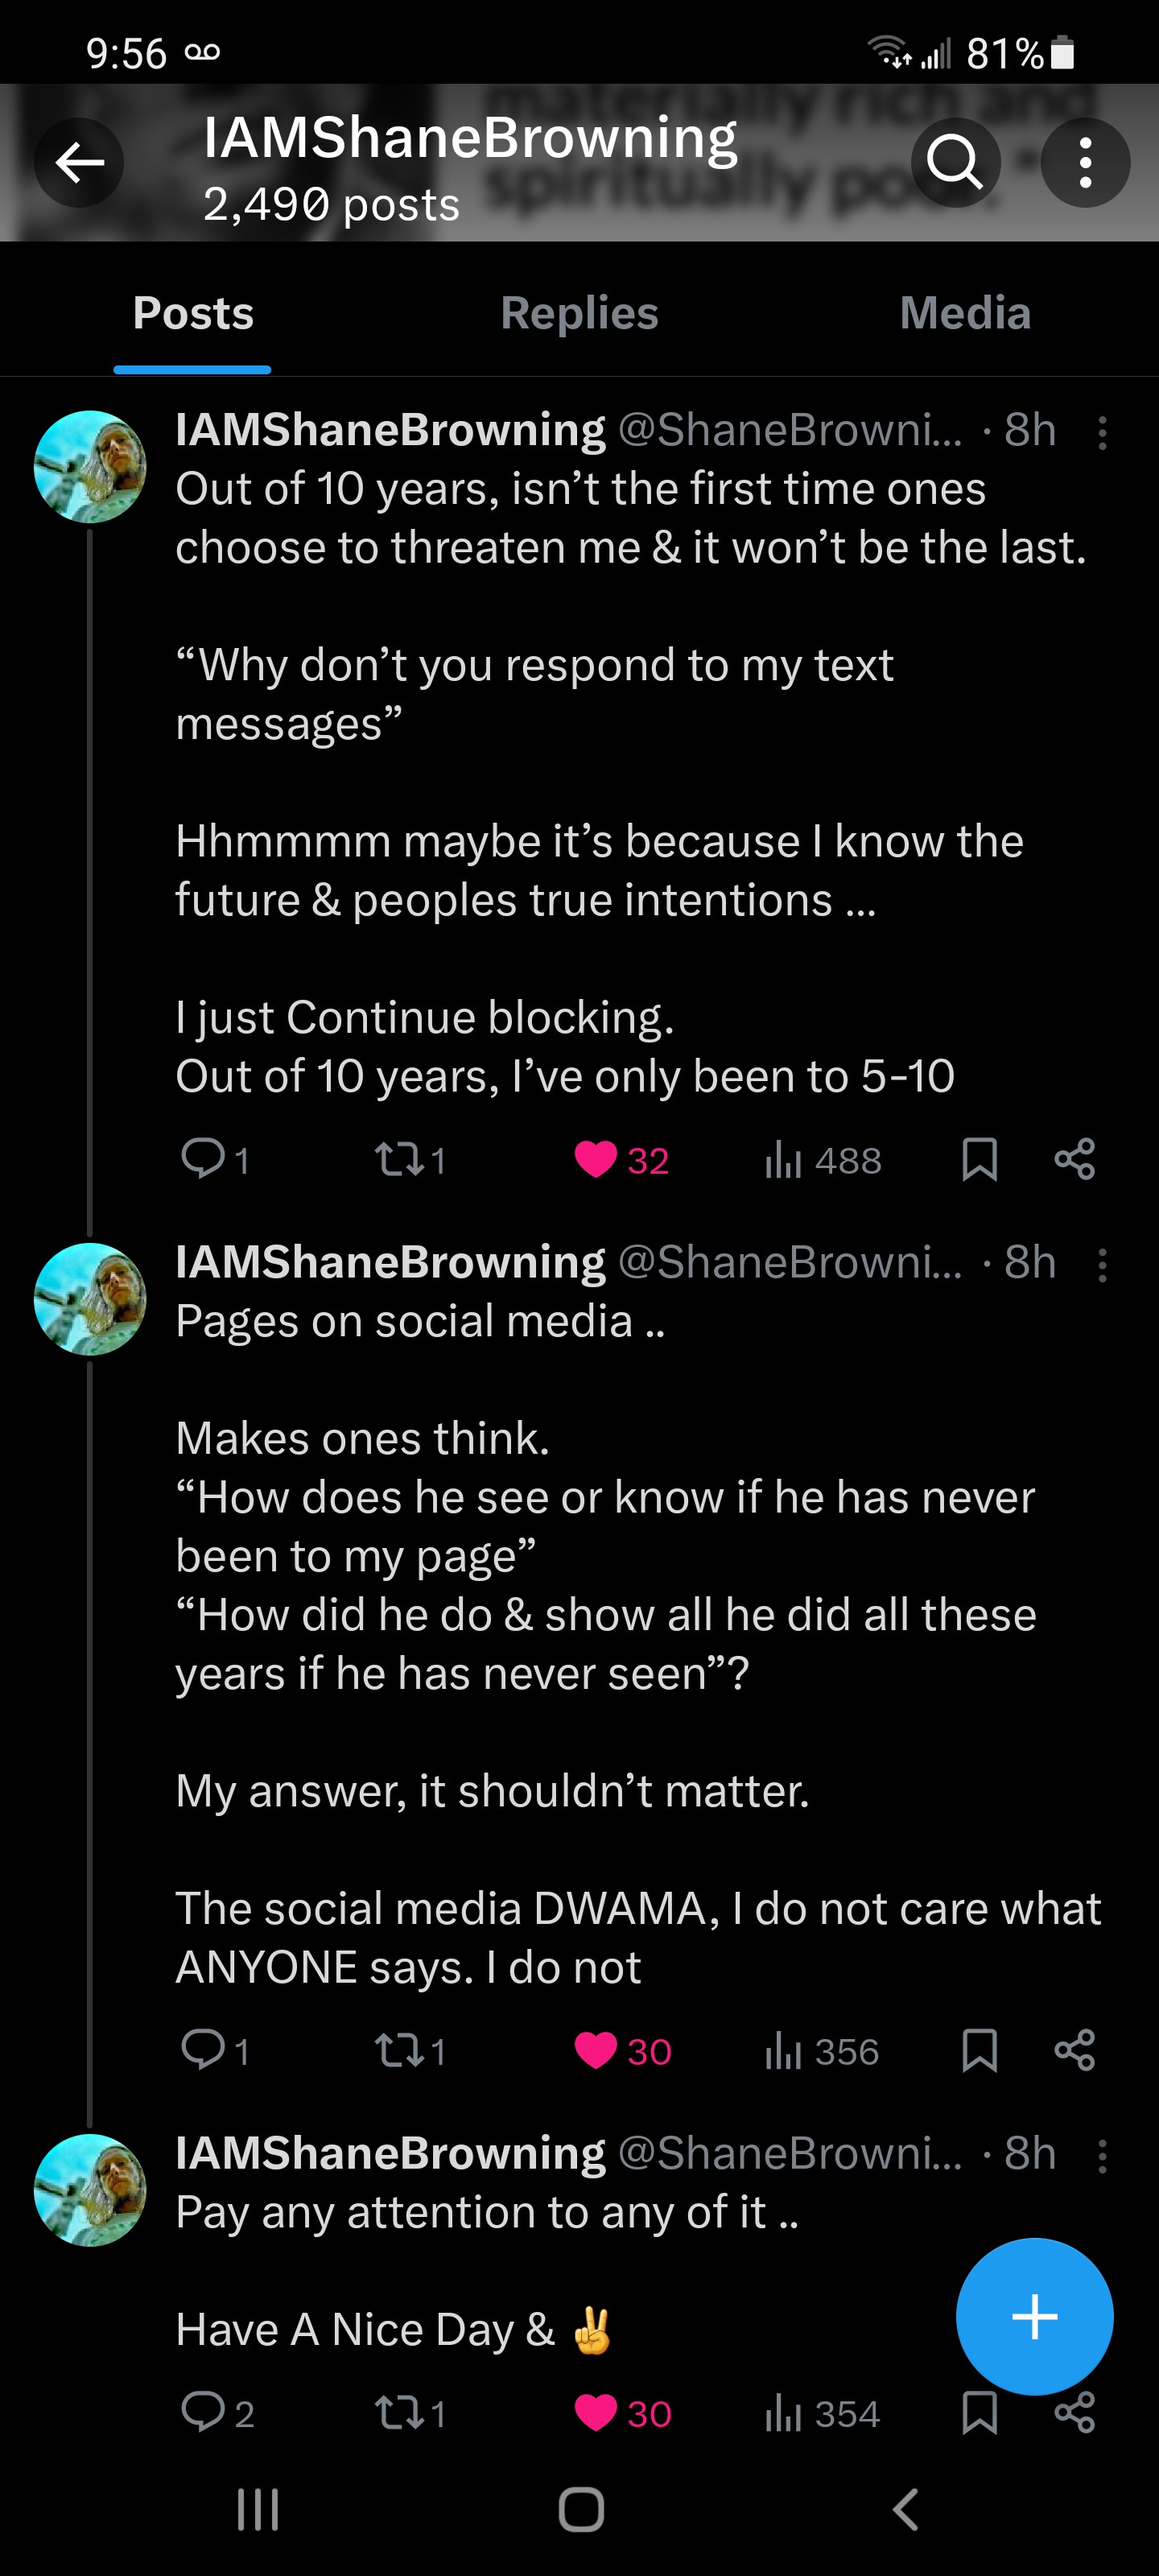The image size is (1159, 2576).
Task: Unlike the post with 32 likes
Action: pos(596,1159)
